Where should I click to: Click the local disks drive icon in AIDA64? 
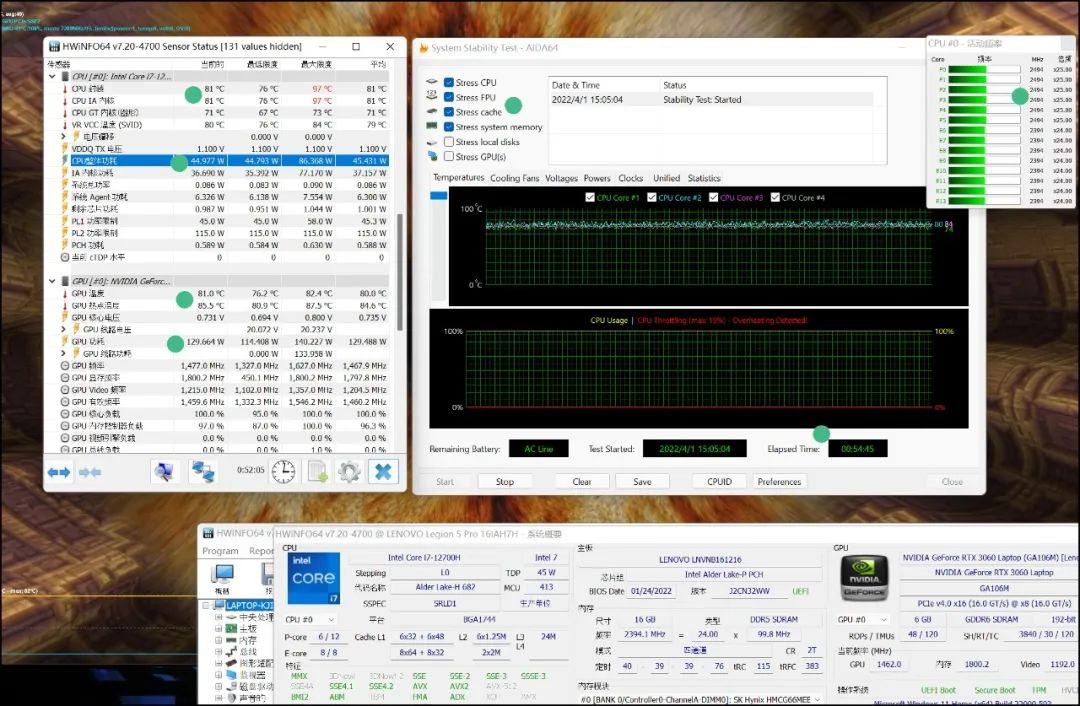[432, 142]
